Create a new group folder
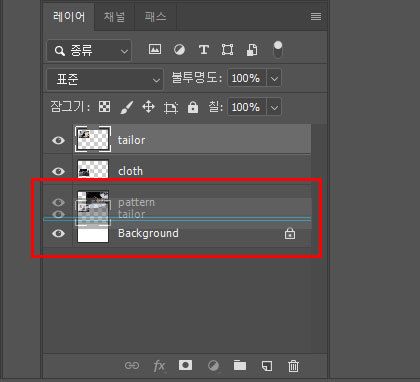Viewport: 420px width, 382px height. click(x=240, y=365)
